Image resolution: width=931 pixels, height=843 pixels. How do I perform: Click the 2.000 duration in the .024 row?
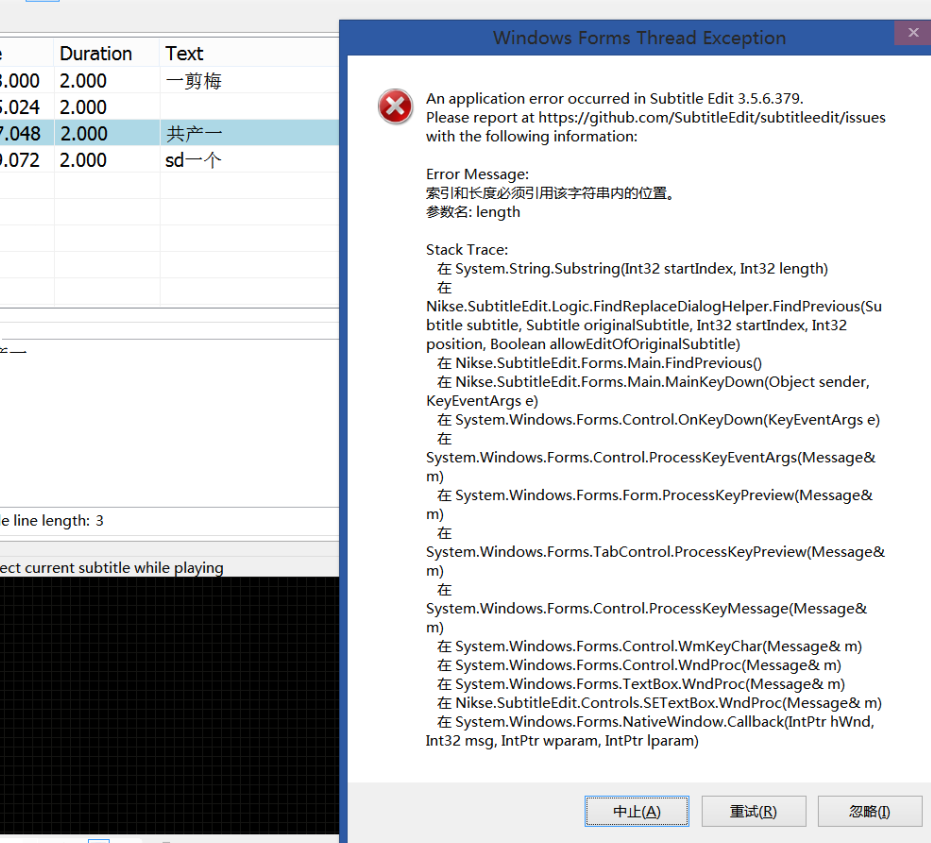83,107
